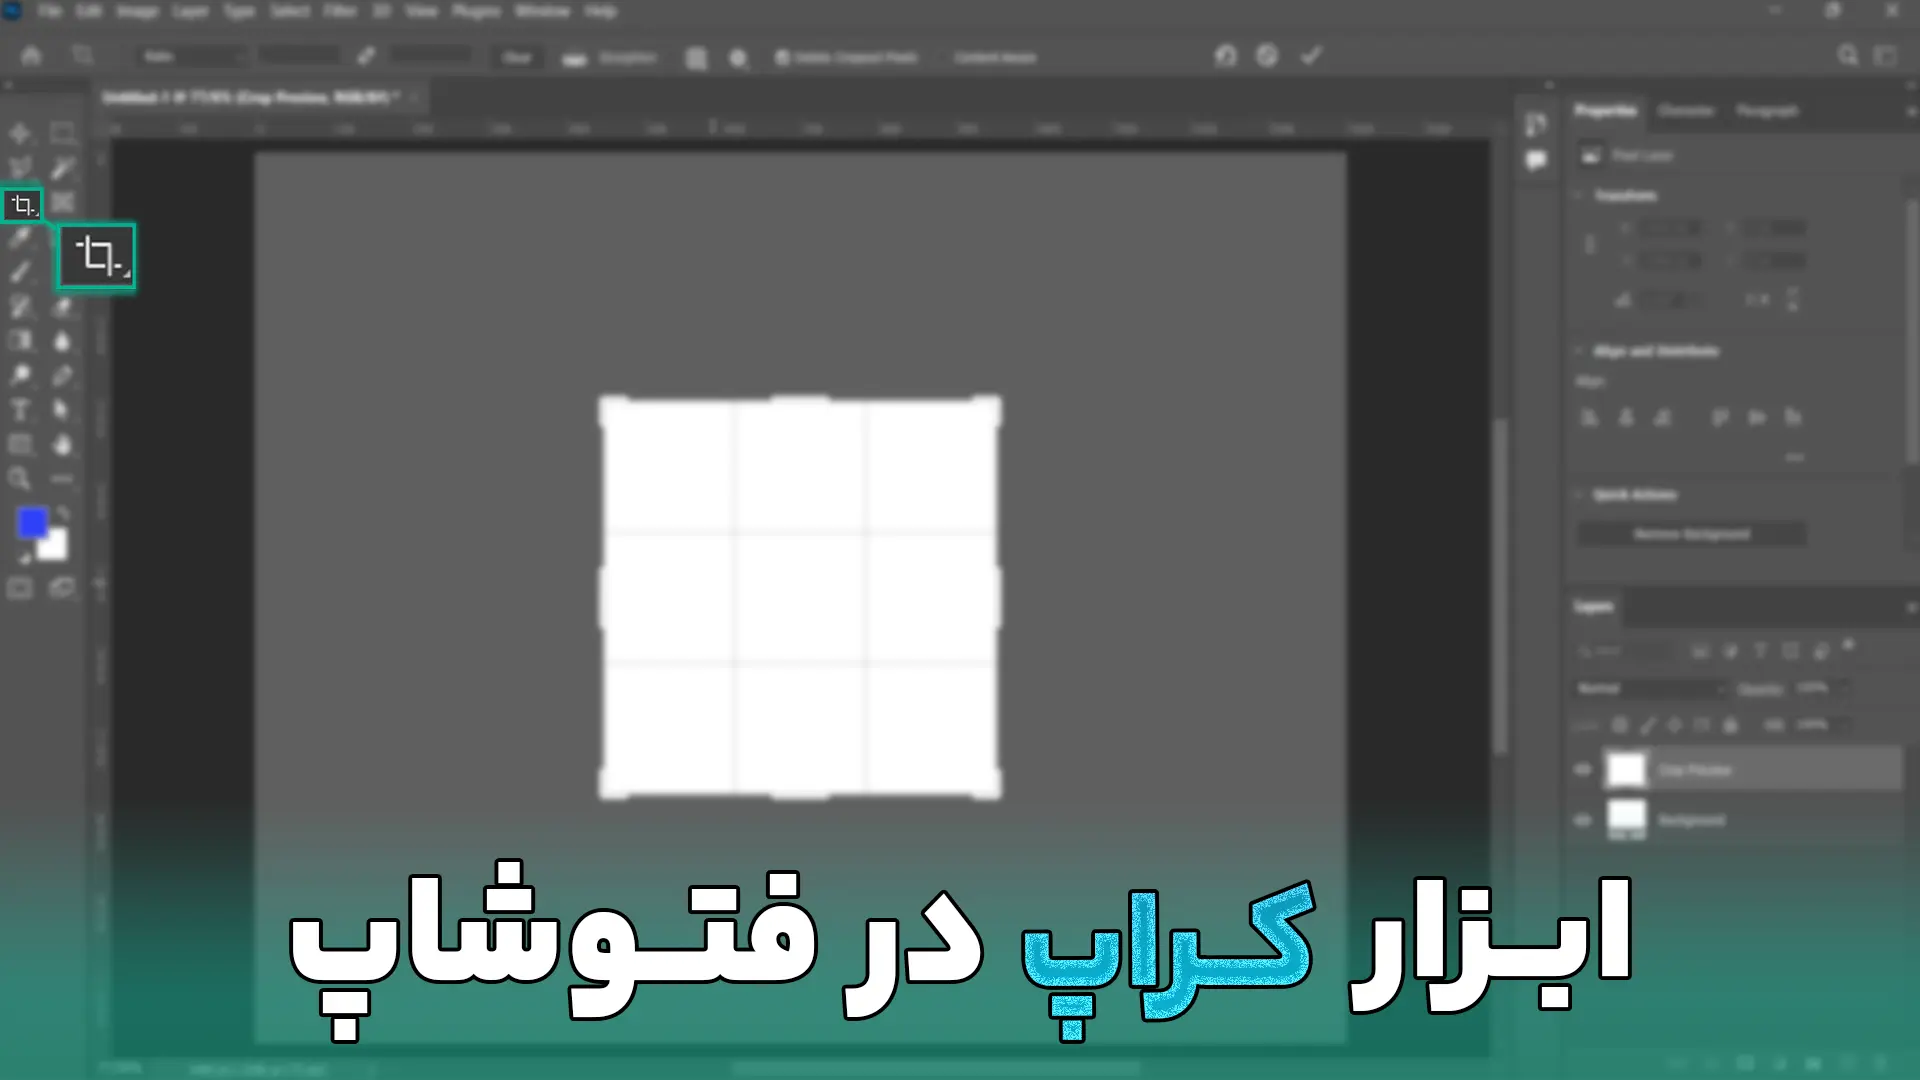1920x1080 pixels.
Task: Swap foreground and background colors
Action: click(x=63, y=513)
